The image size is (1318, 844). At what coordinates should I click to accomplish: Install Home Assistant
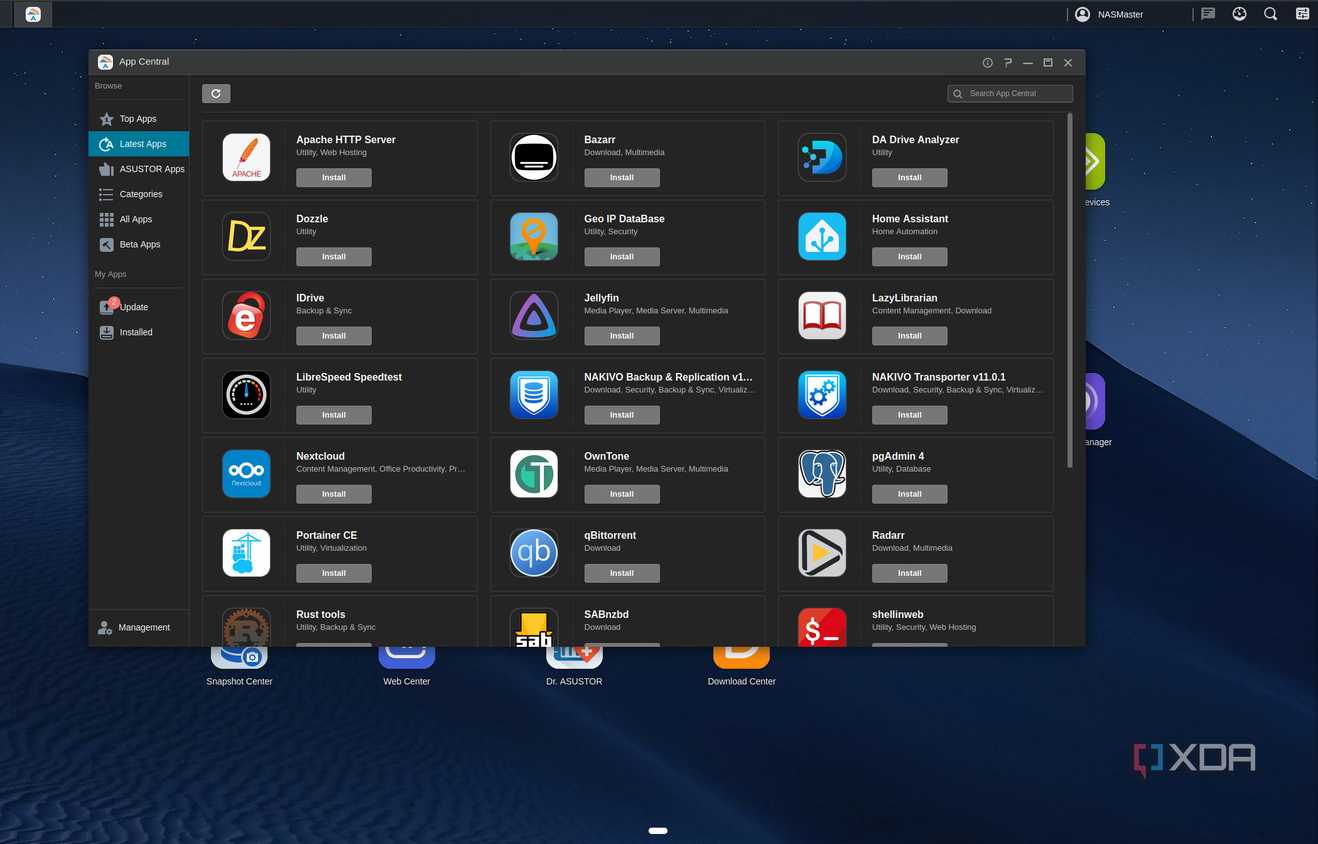[910, 256]
